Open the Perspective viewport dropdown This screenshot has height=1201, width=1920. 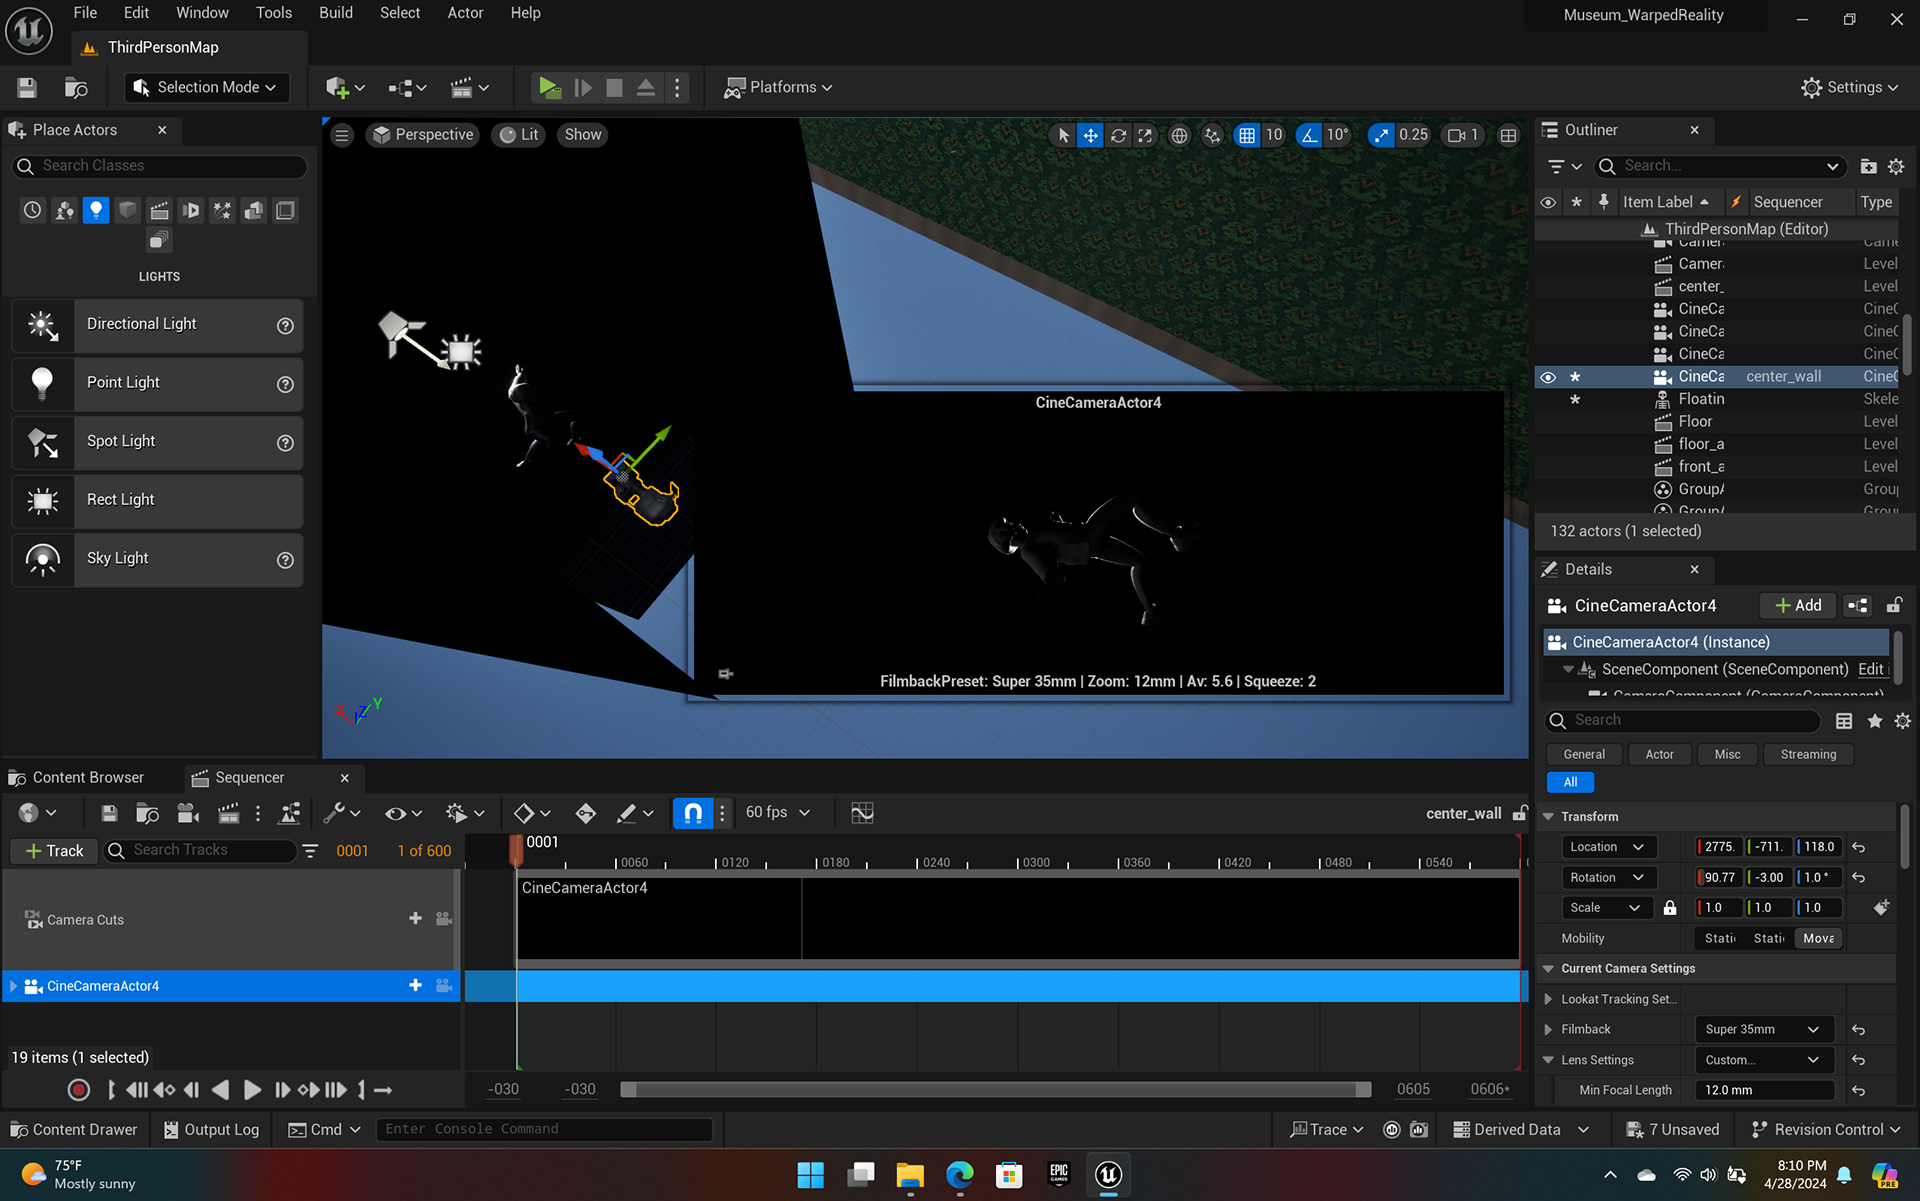[x=422, y=134]
